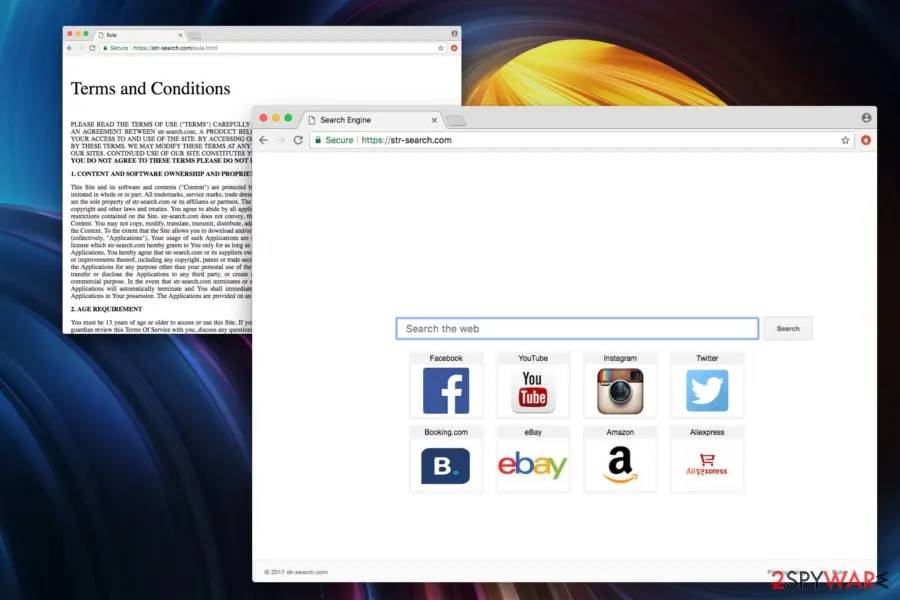Bookmark the eula.html page with star

pyautogui.click(x=441, y=48)
